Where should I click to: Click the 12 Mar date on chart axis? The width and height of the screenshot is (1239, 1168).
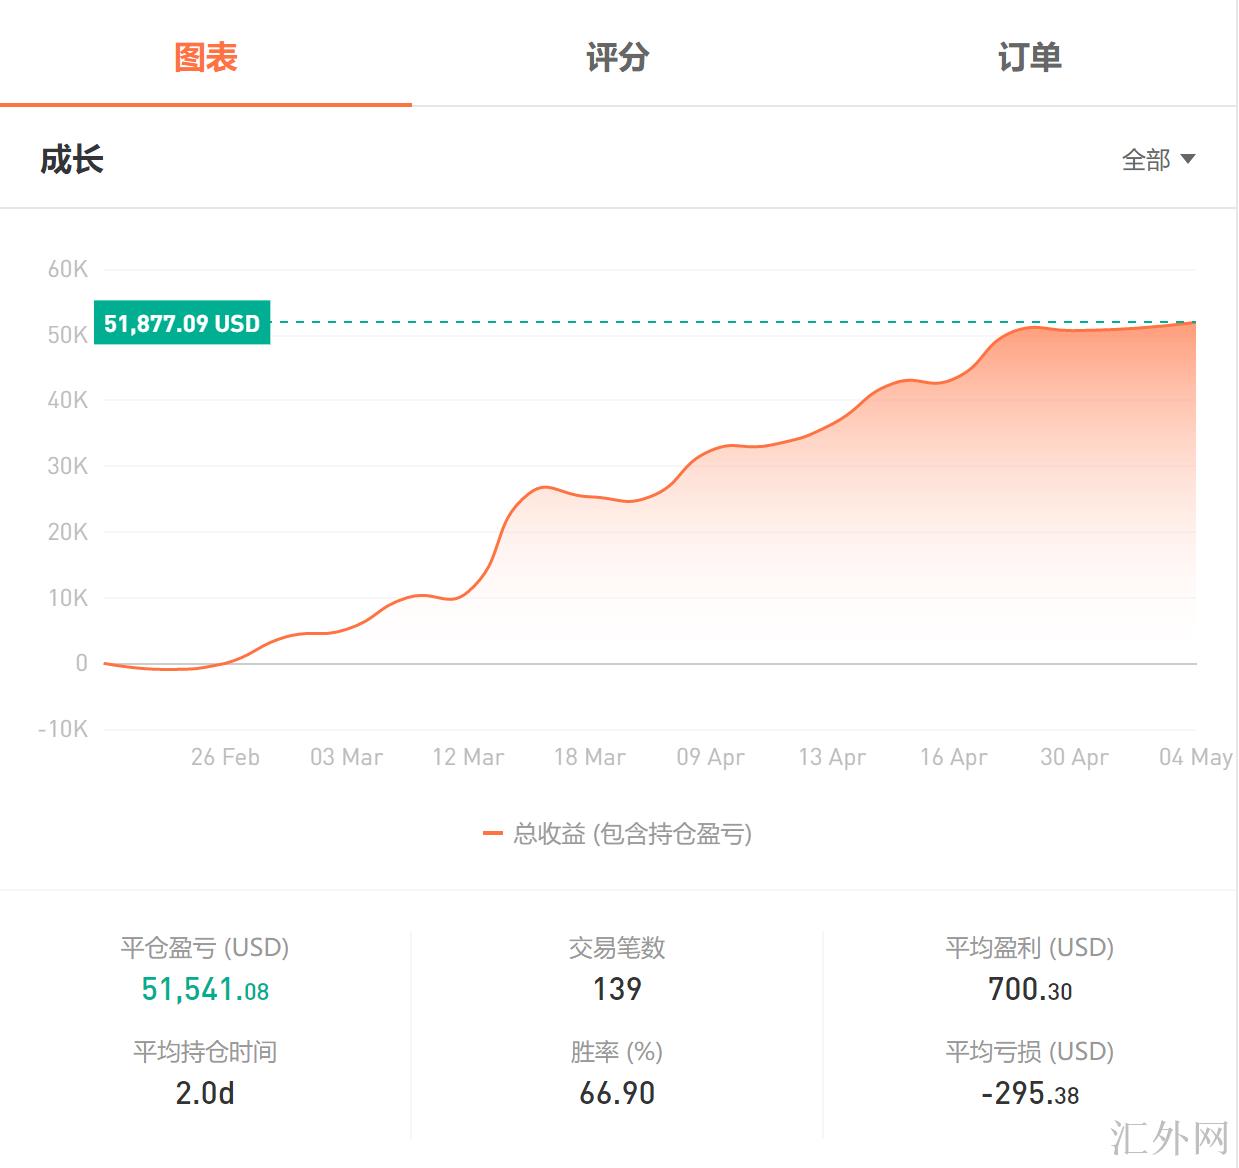pos(468,757)
